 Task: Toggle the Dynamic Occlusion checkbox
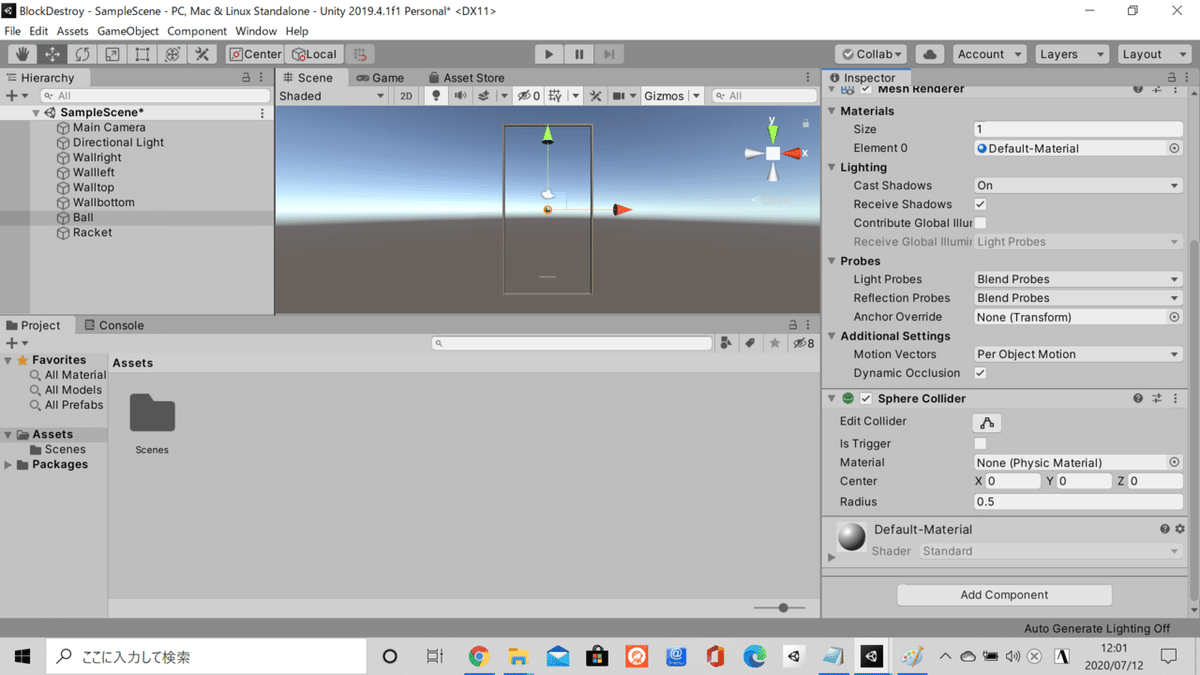980,373
